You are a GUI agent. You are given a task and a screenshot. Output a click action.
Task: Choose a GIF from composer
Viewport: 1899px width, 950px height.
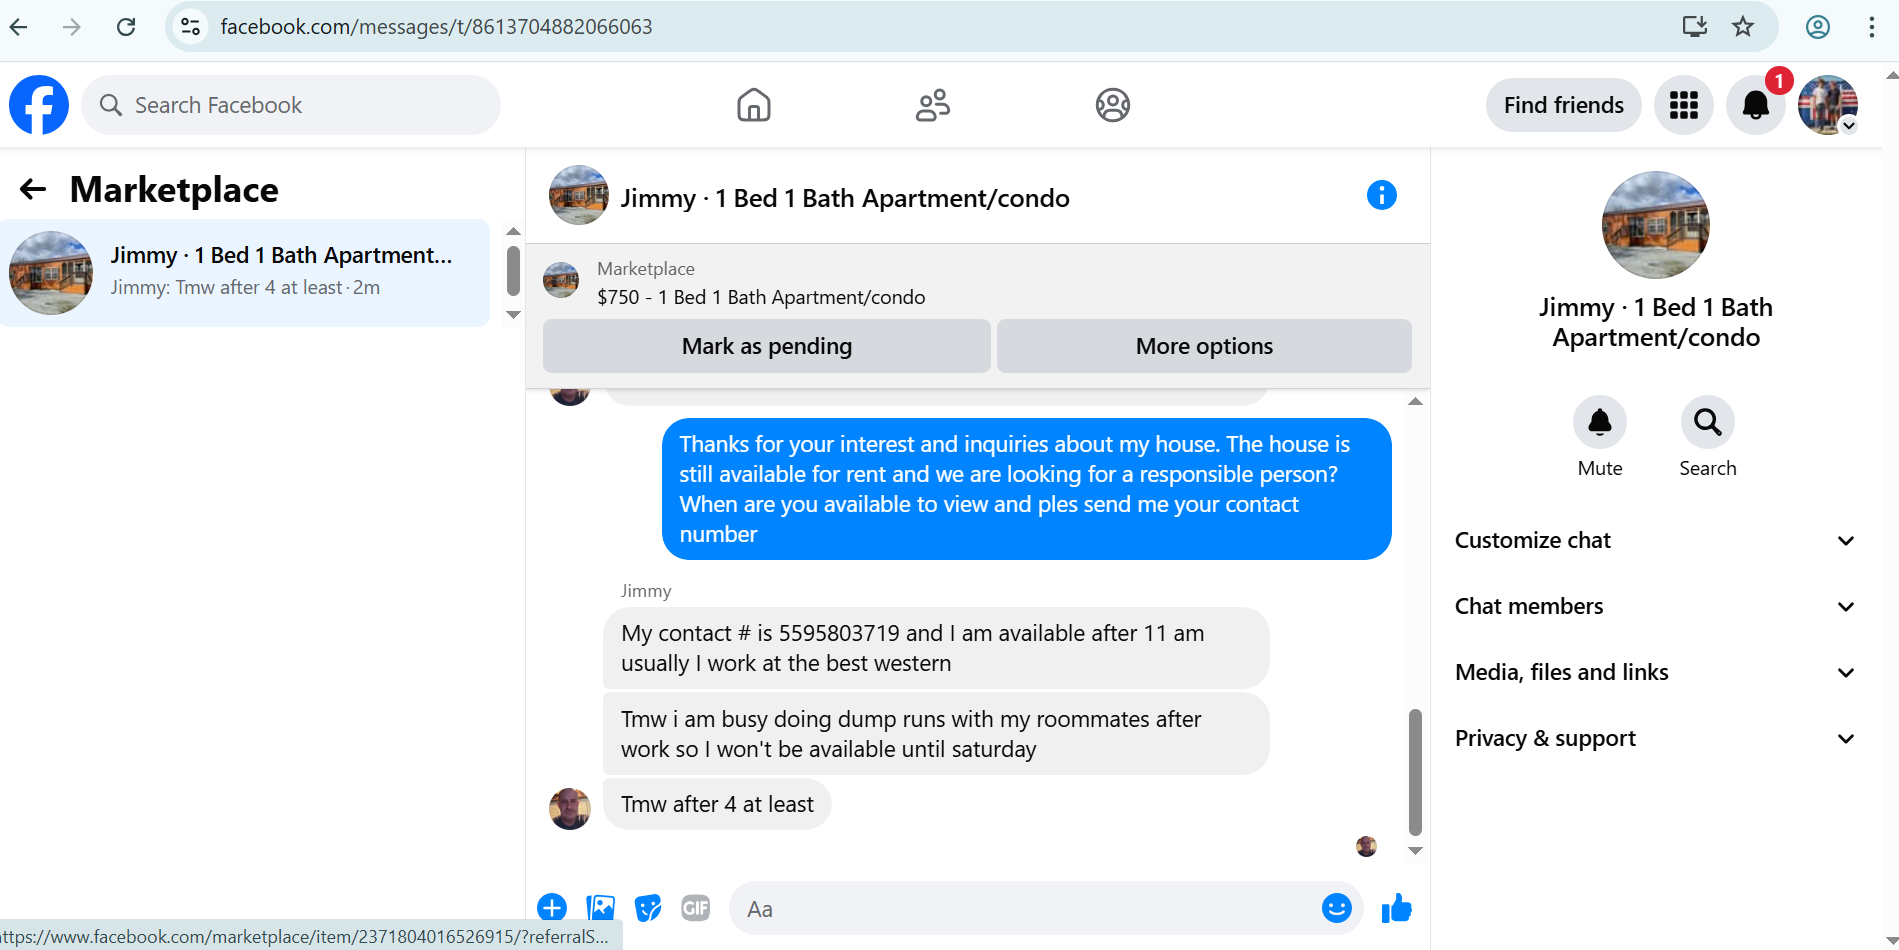tap(696, 908)
